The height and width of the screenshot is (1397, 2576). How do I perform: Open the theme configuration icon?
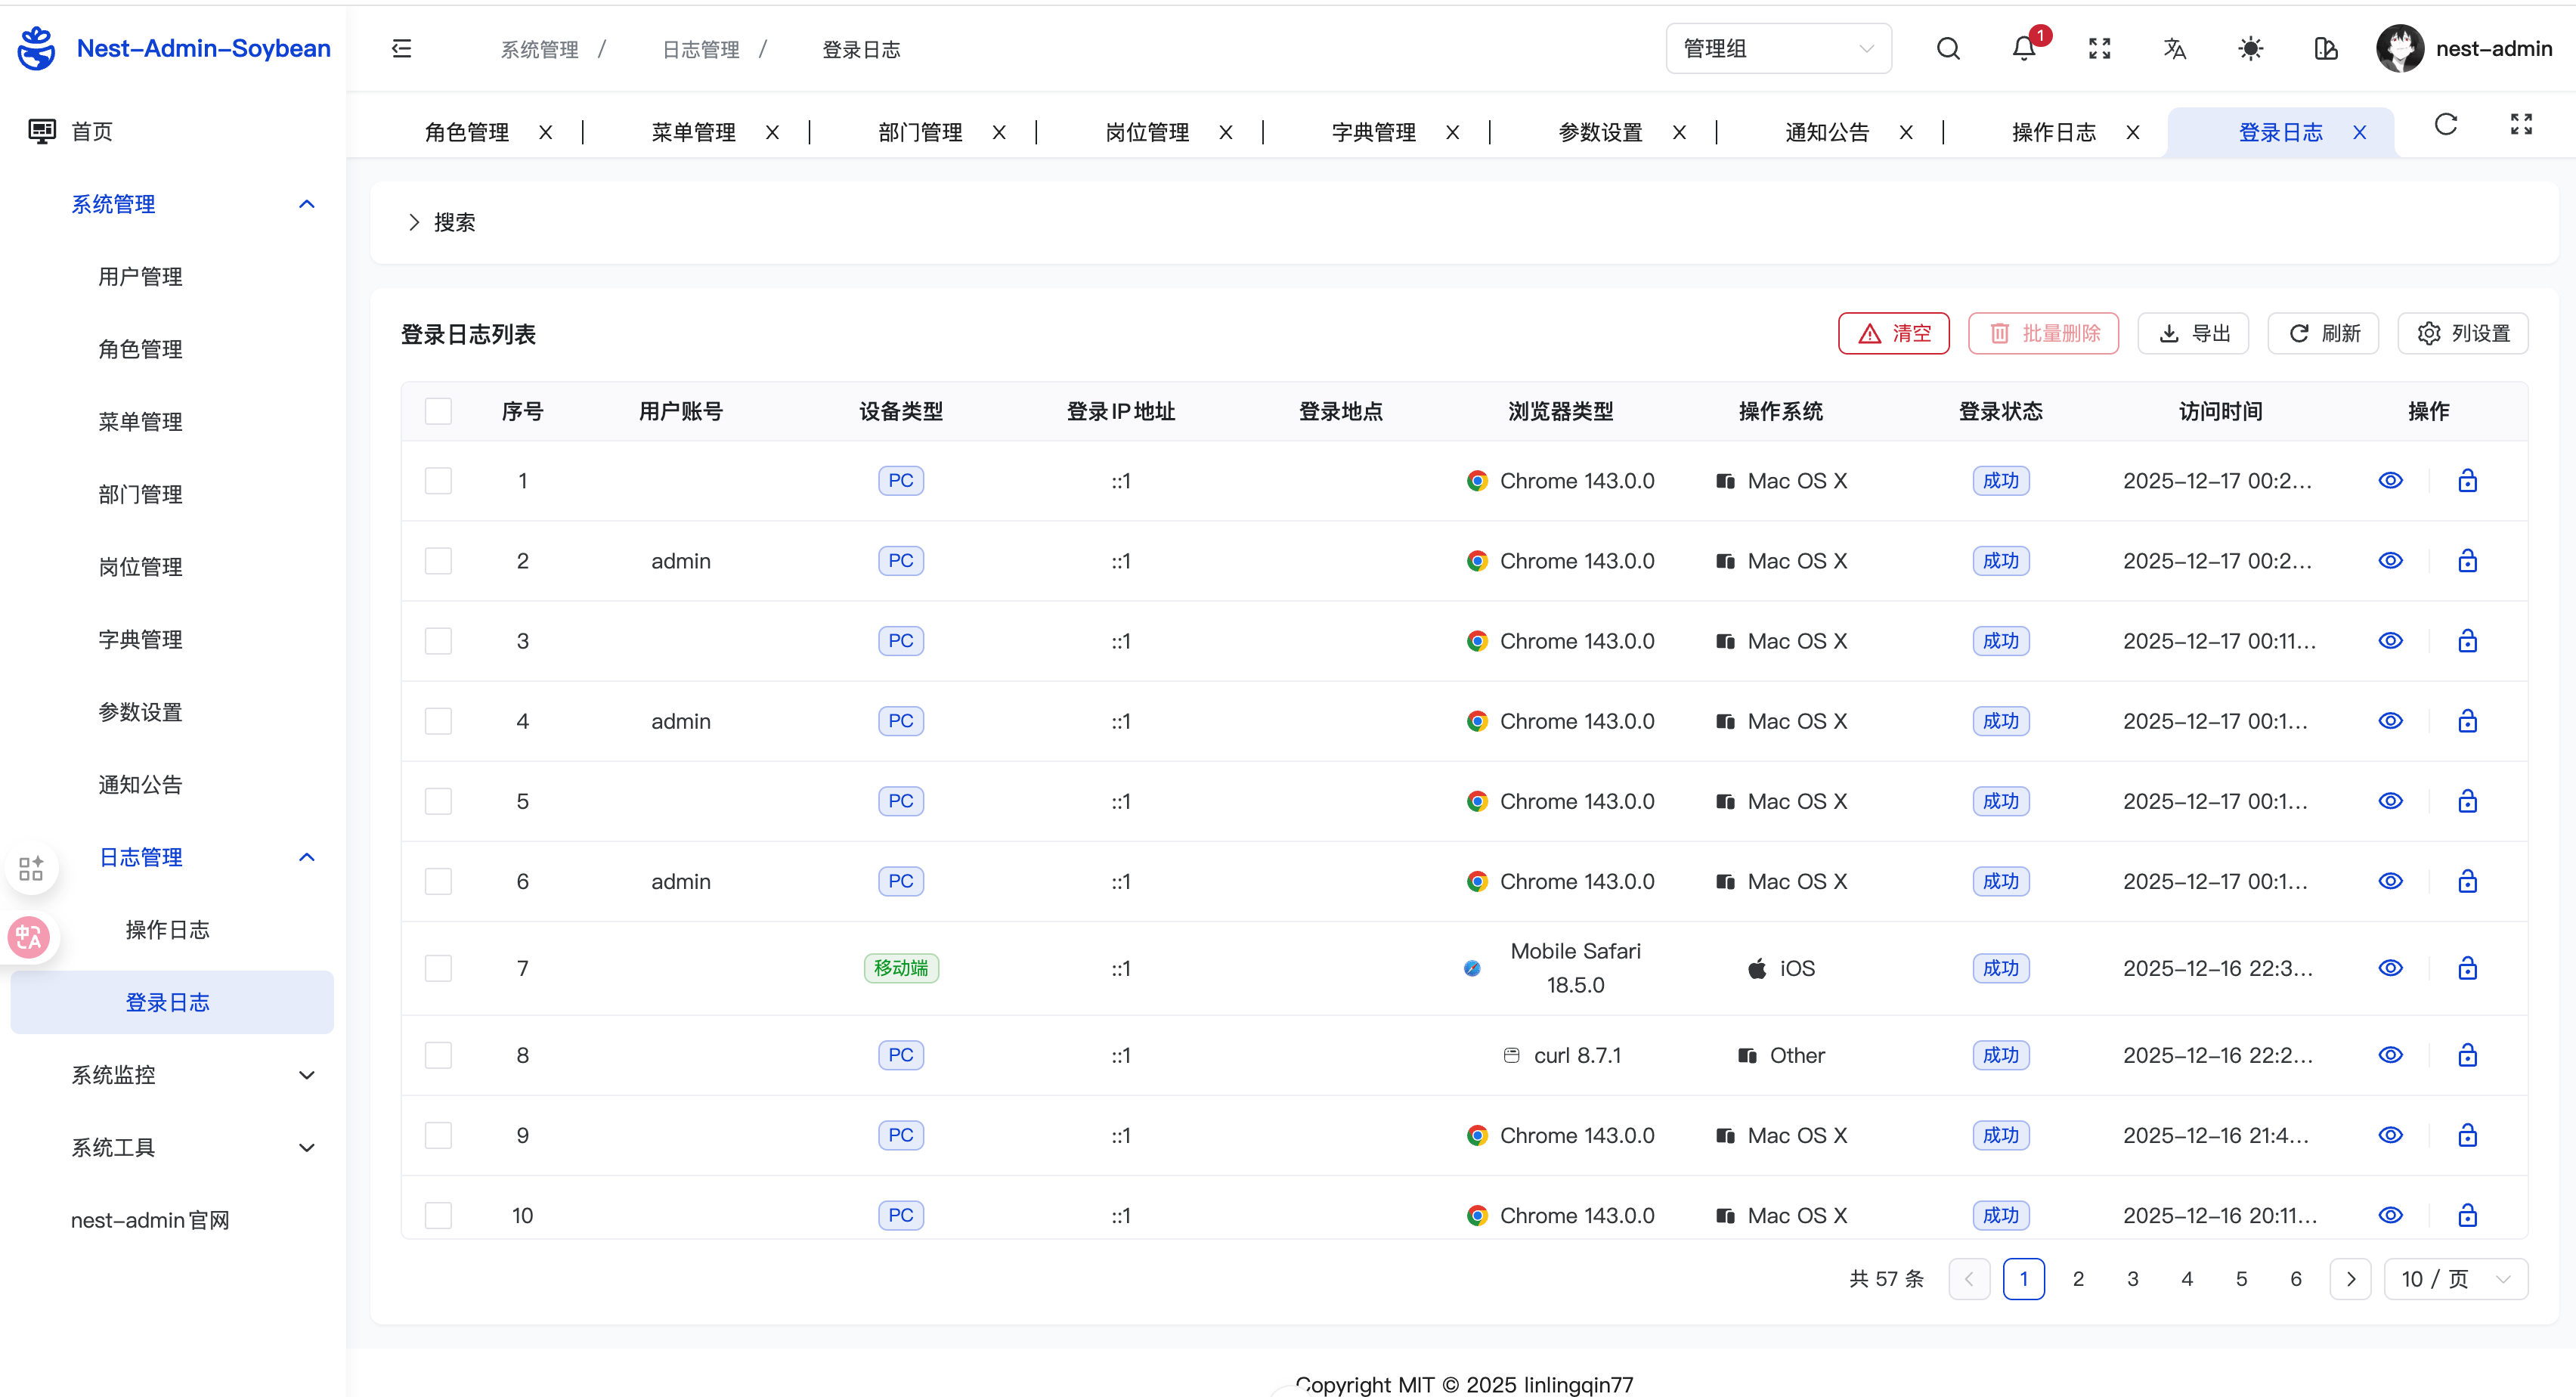pyautogui.click(x=2325, y=48)
